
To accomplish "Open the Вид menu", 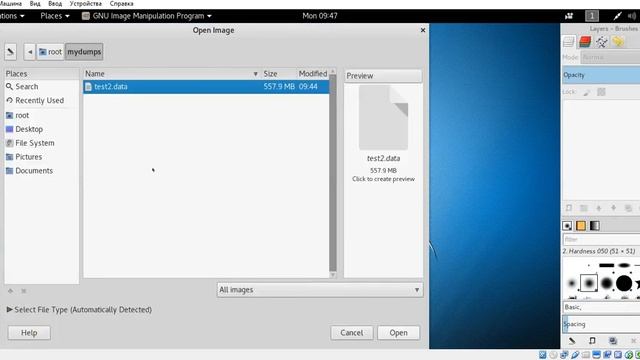I will (x=35, y=4).
